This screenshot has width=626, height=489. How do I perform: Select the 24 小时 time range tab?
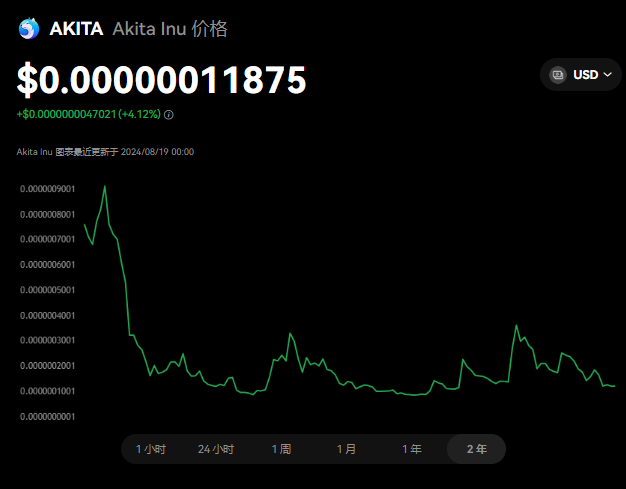[x=216, y=449]
